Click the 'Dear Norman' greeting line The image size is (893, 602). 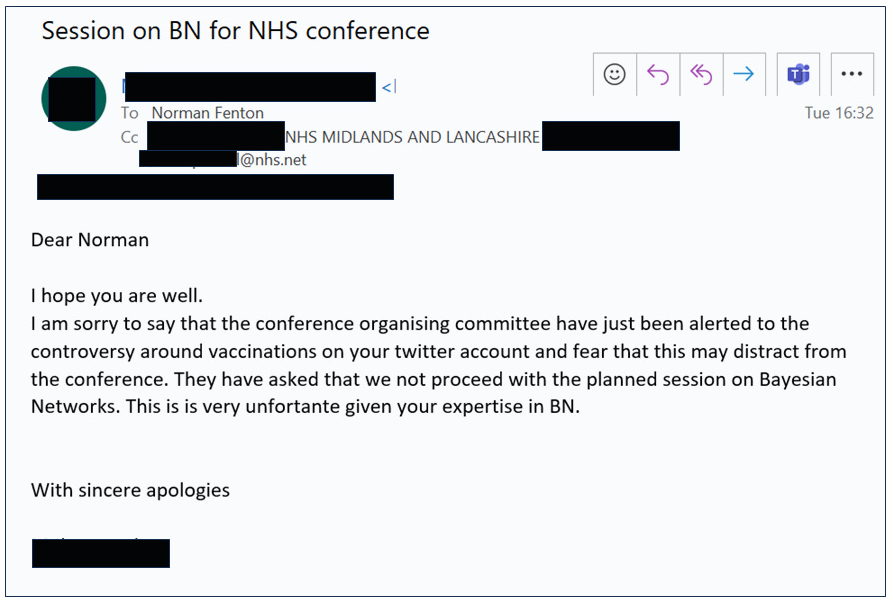click(x=90, y=240)
